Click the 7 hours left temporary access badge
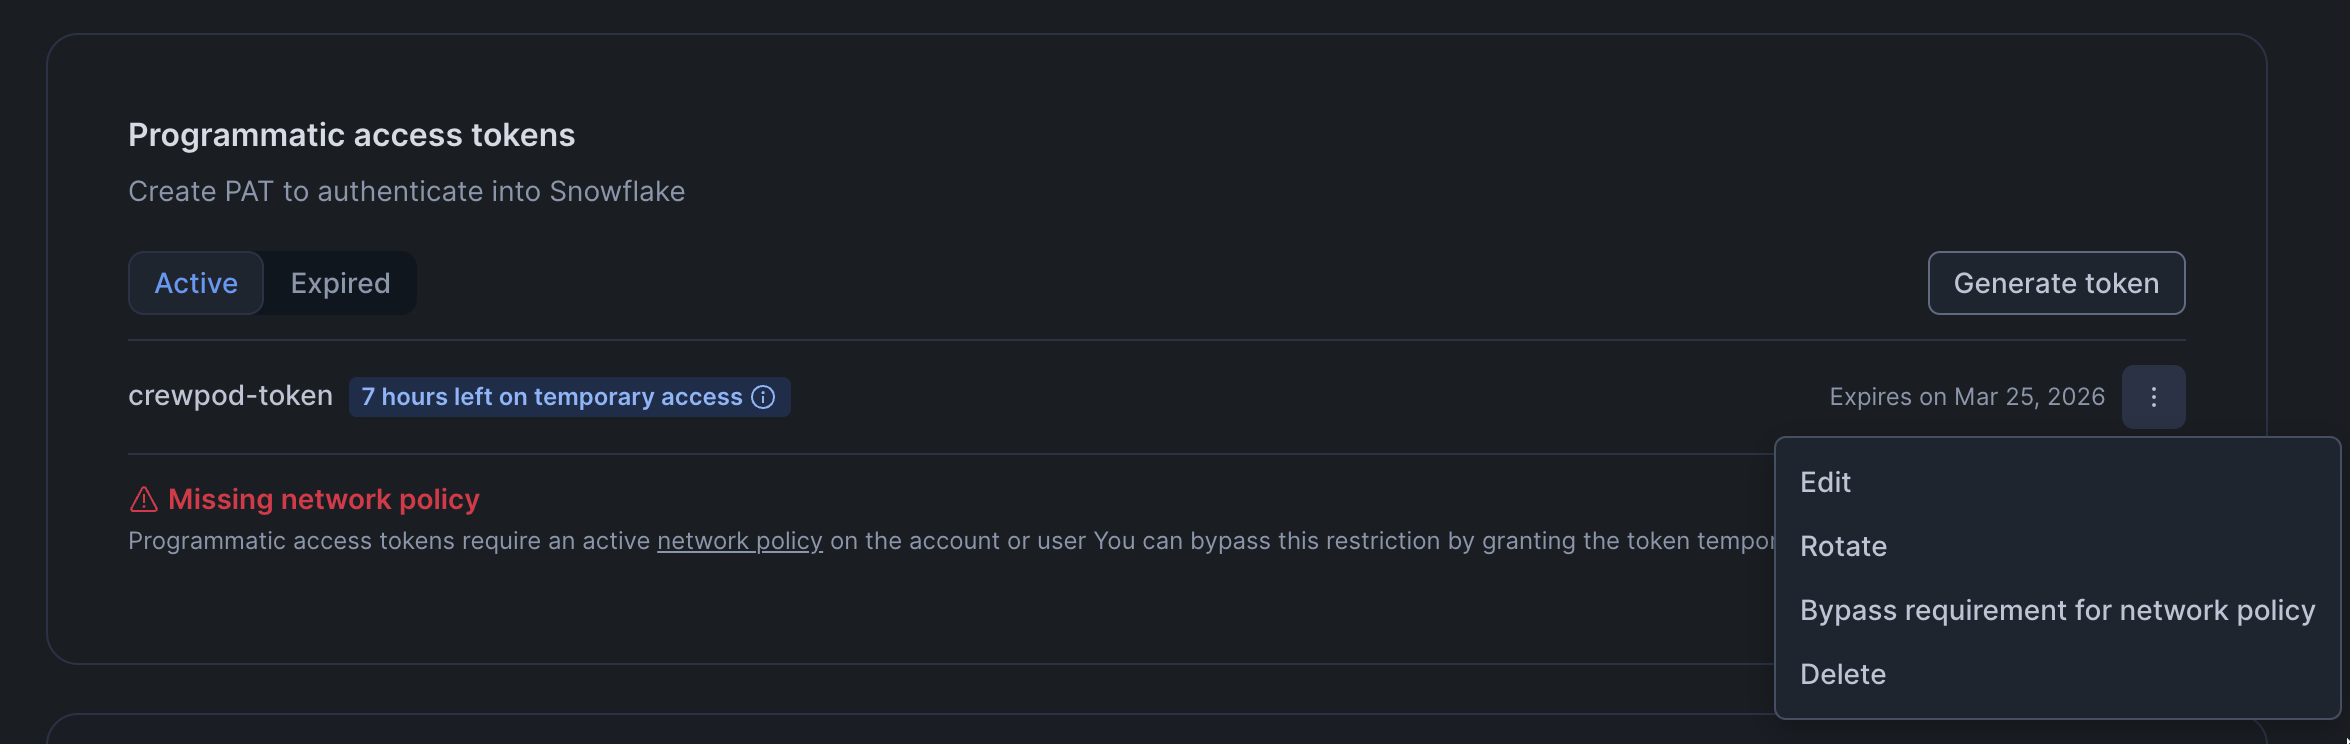The height and width of the screenshot is (744, 2350). (551, 397)
